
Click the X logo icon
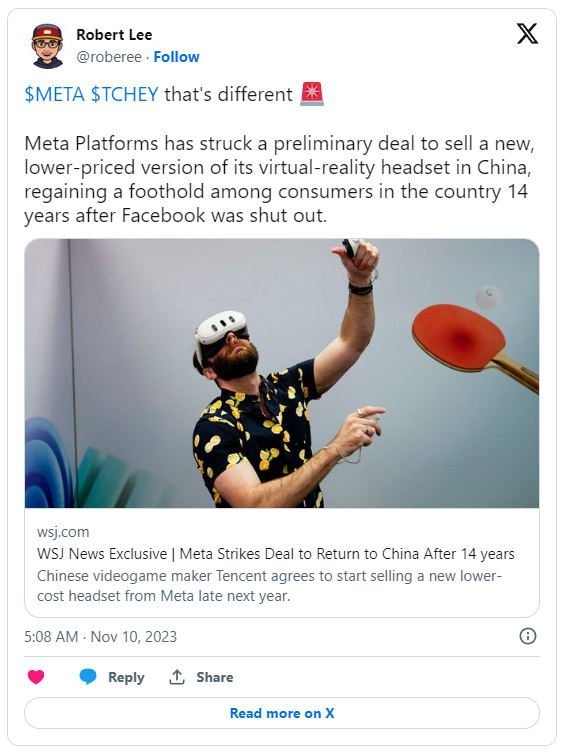[x=527, y=34]
